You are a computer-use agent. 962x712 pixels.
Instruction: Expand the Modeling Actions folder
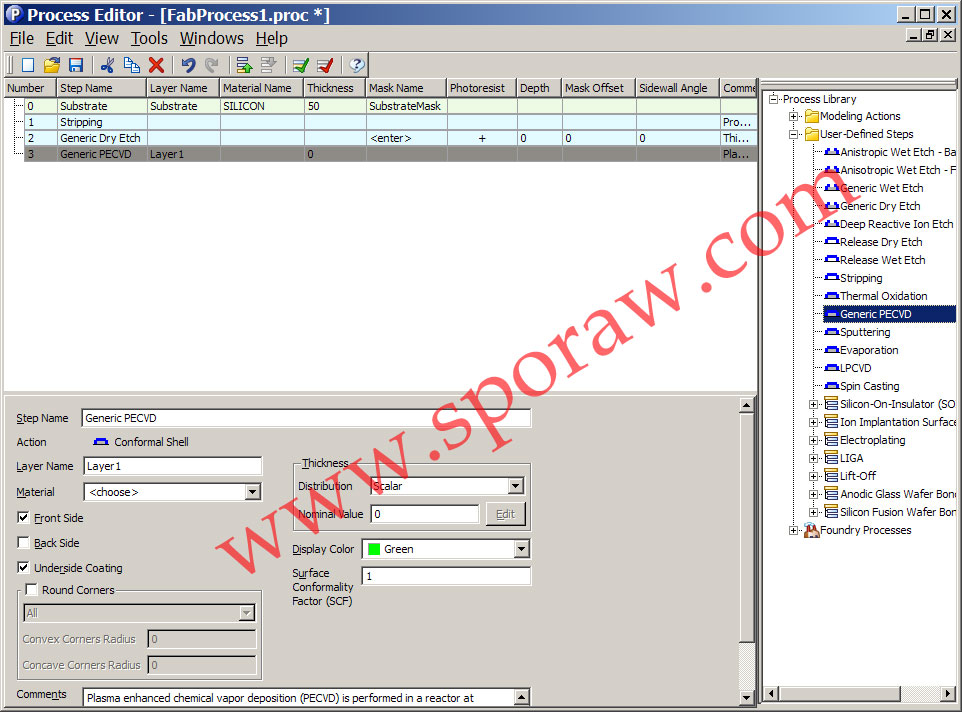[794, 116]
